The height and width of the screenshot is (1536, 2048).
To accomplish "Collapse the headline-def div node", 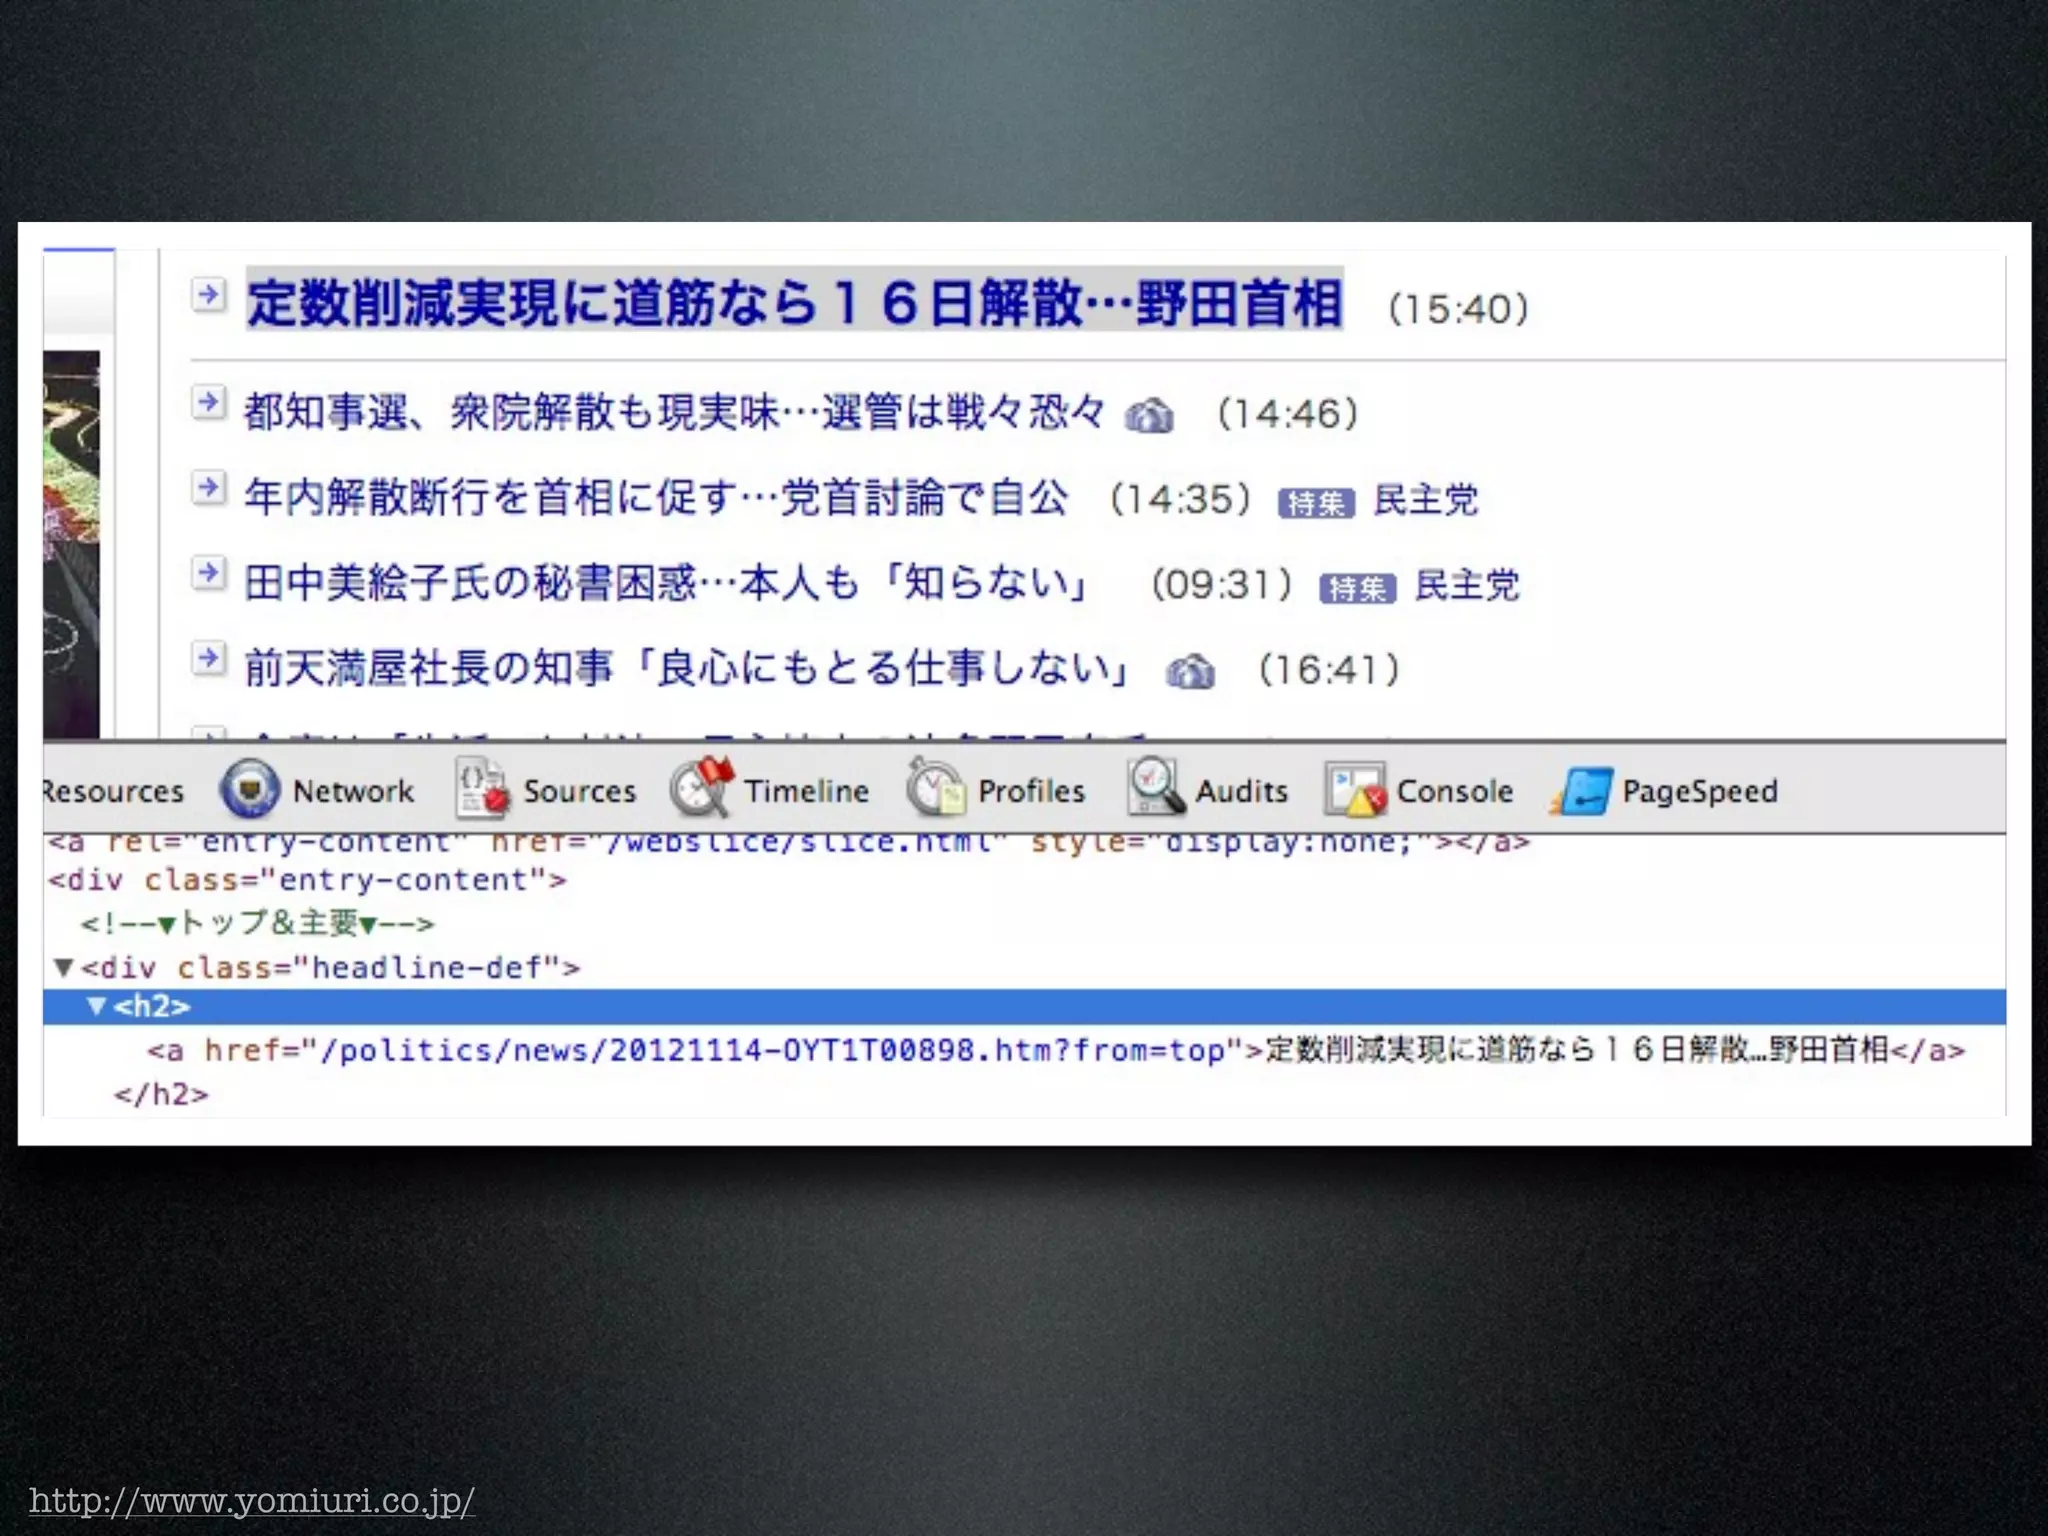I will [x=64, y=967].
